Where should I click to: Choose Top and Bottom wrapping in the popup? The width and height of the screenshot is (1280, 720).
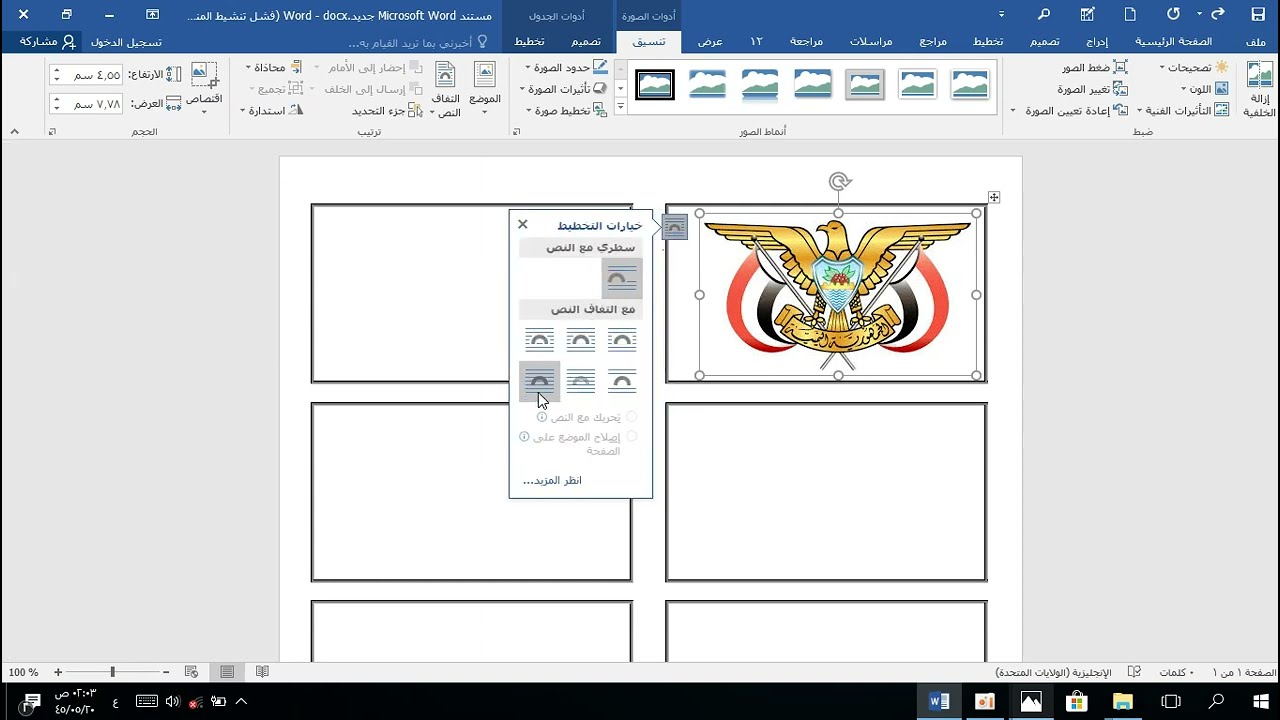pos(621,381)
